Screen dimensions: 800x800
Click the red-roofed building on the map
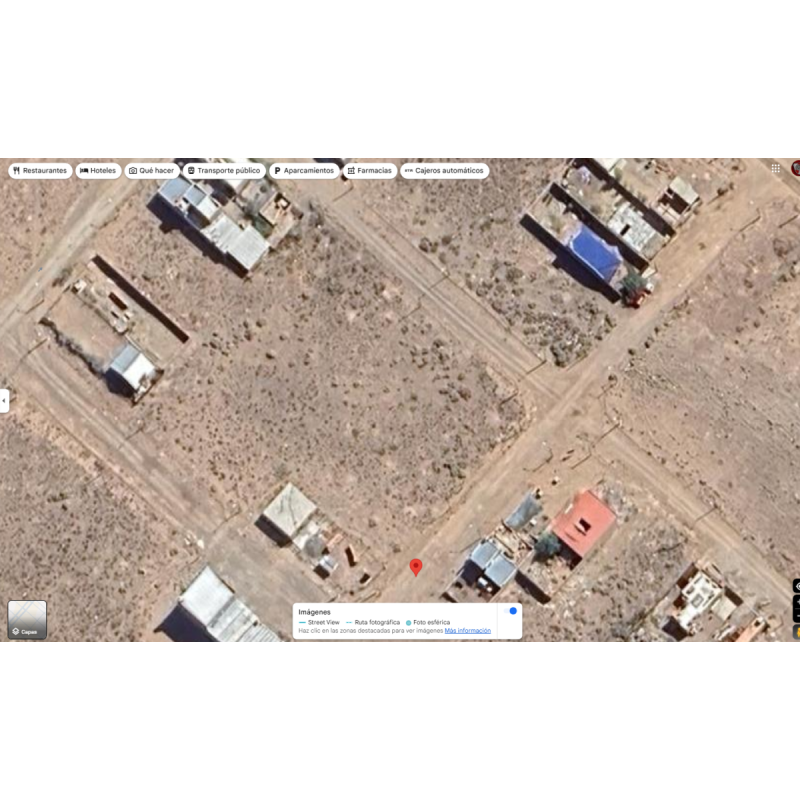(587, 521)
